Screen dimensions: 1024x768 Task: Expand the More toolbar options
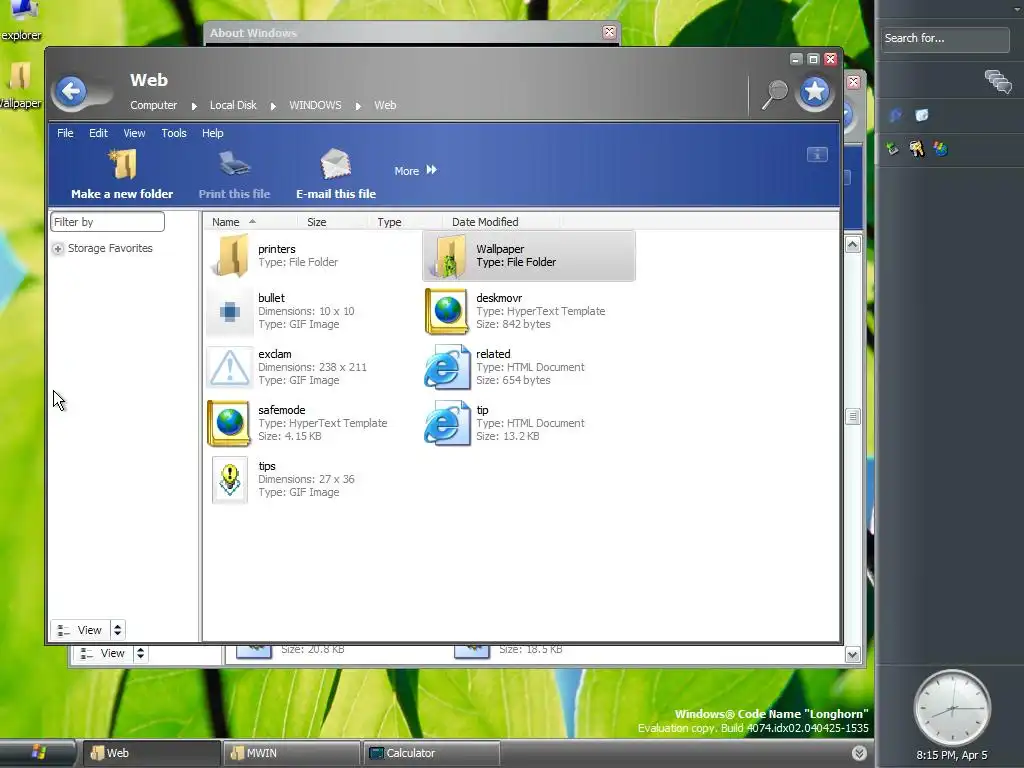coord(415,170)
